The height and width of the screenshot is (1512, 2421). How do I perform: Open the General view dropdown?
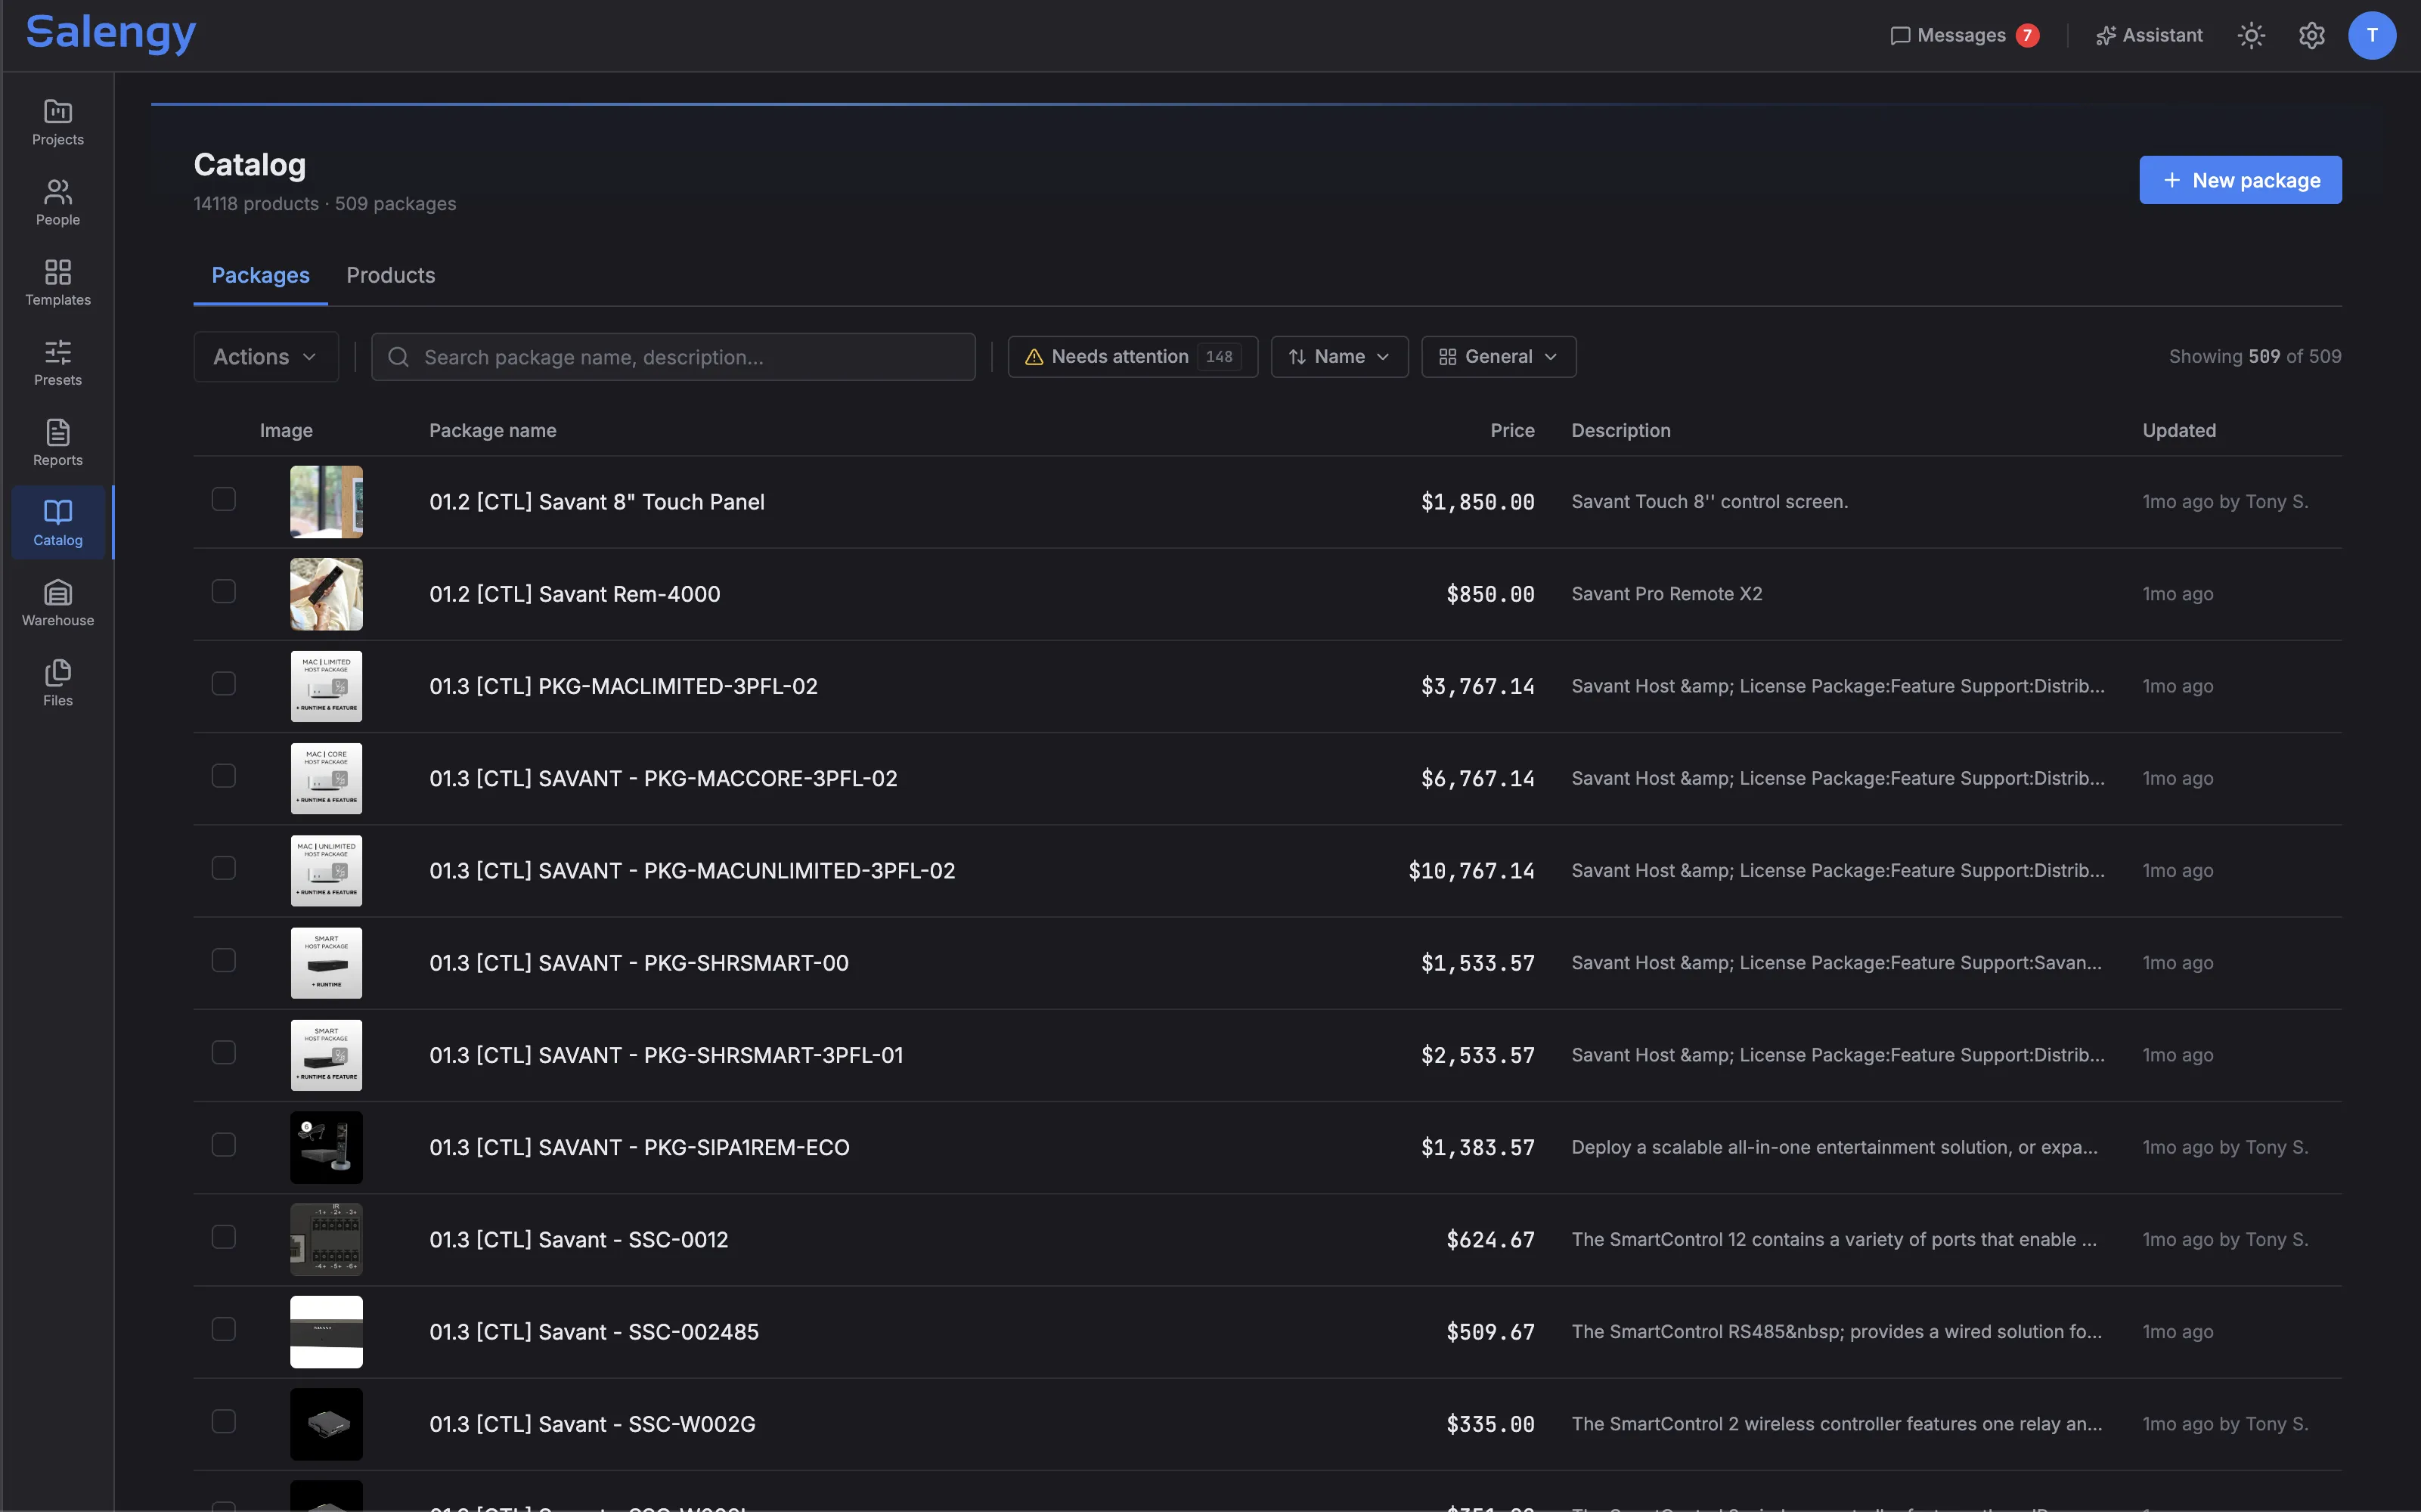(1498, 357)
